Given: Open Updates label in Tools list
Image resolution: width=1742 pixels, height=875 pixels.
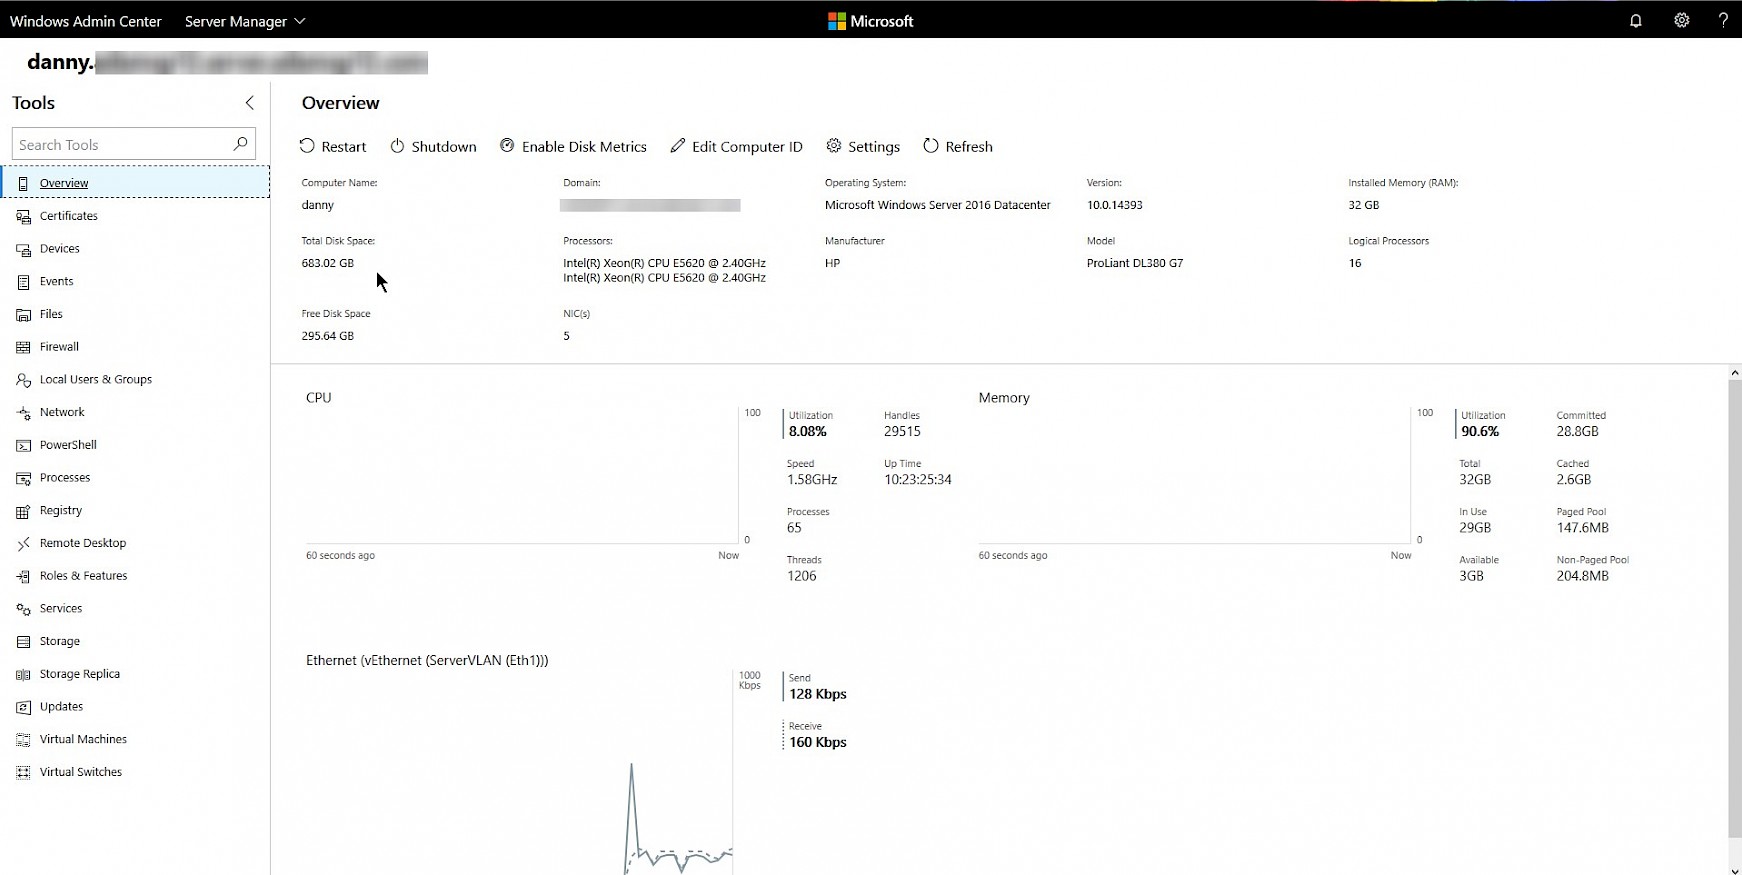Looking at the screenshot, I should pyautogui.click(x=61, y=707).
